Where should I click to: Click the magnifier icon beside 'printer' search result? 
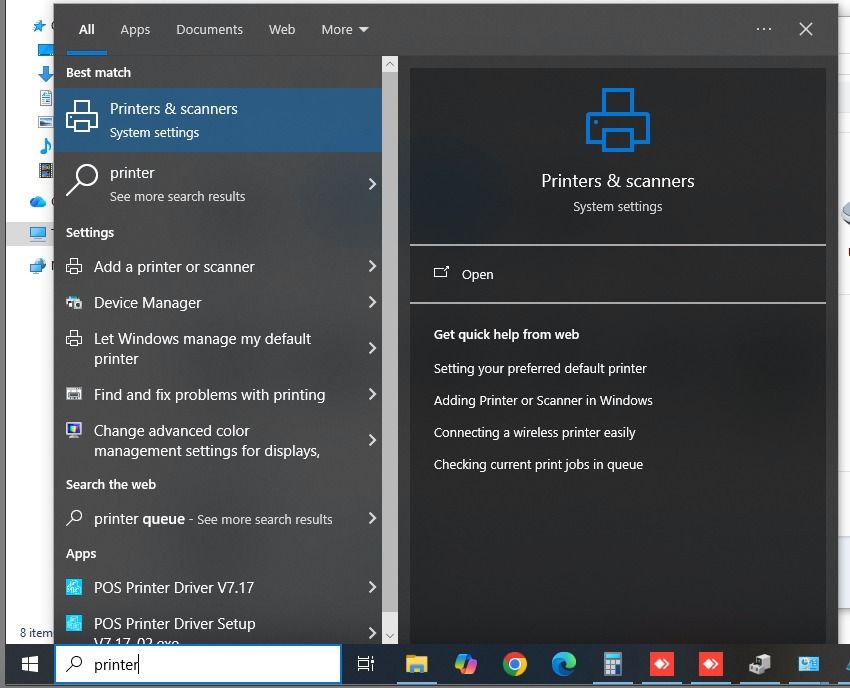tap(82, 180)
